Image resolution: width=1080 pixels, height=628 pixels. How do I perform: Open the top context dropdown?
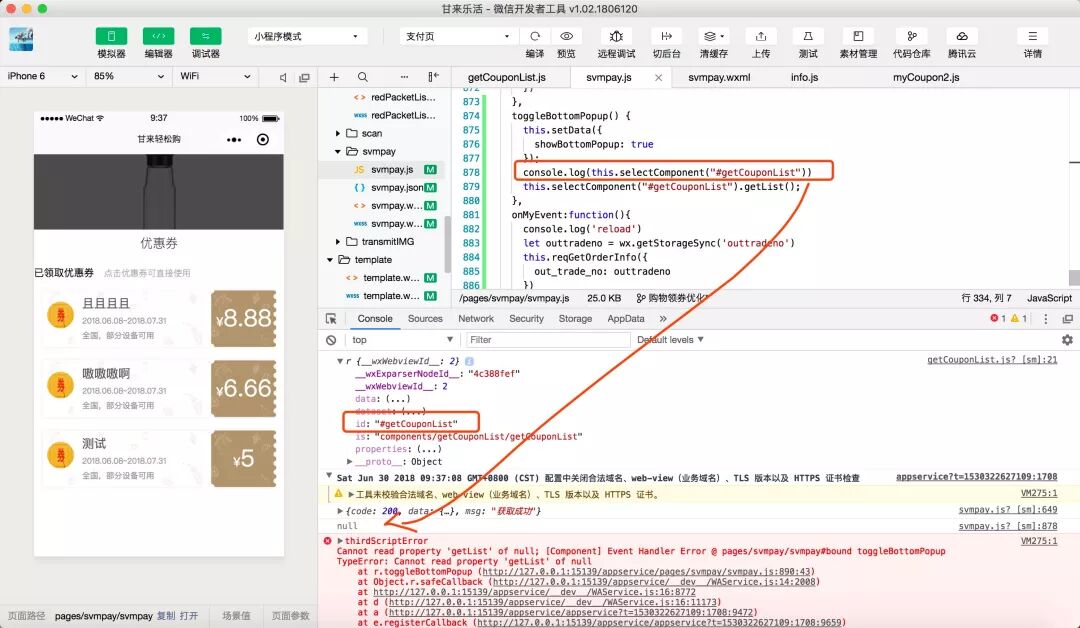point(402,340)
